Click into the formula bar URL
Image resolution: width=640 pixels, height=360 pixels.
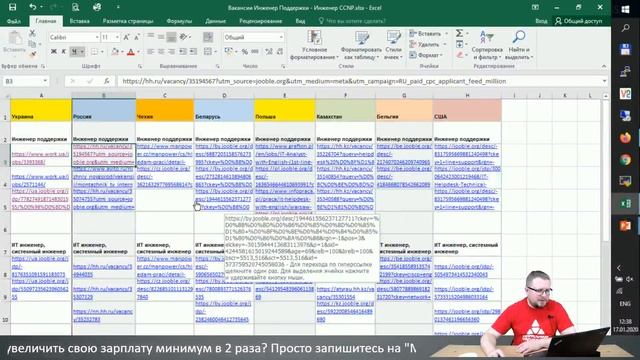359,81
